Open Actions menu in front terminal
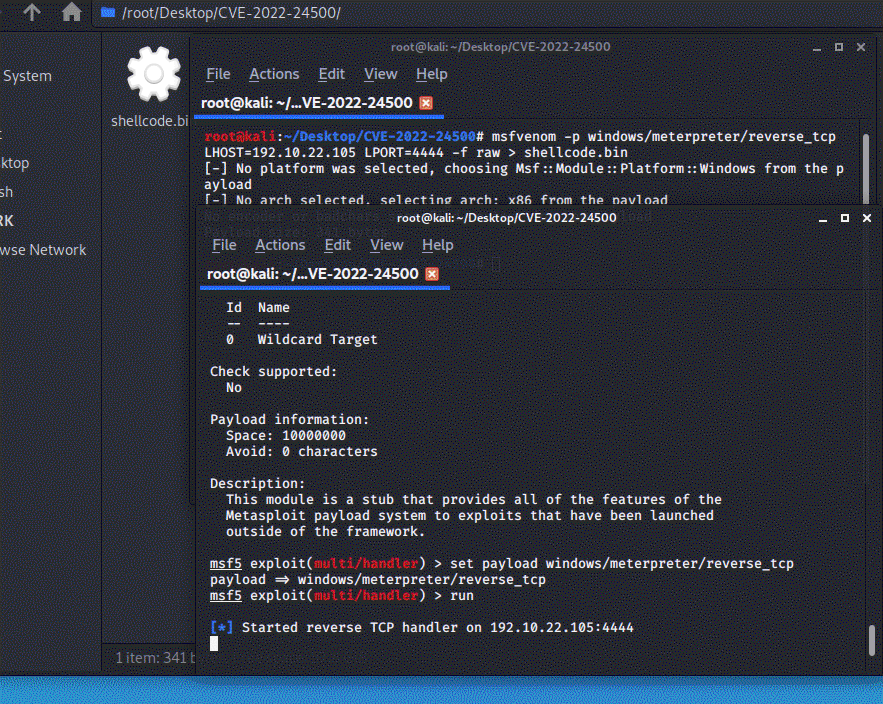Image resolution: width=883 pixels, height=704 pixels. click(280, 245)
